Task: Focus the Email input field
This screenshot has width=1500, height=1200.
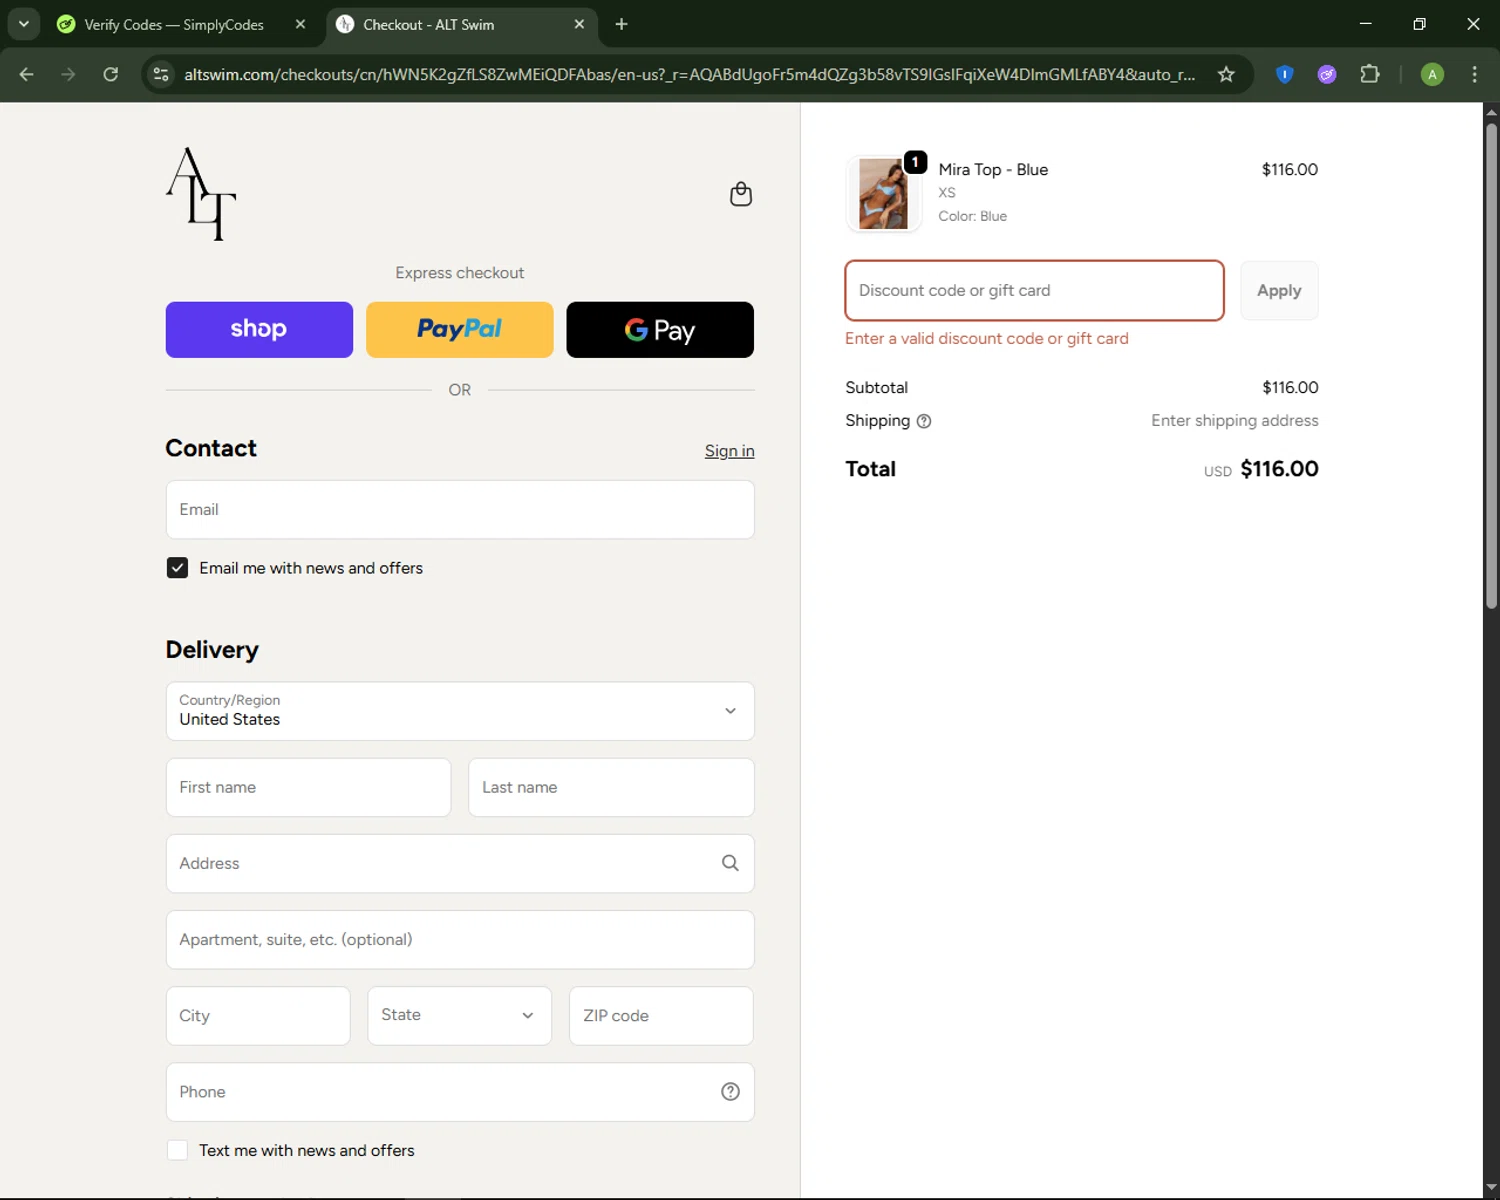Action: coord(460,510)
